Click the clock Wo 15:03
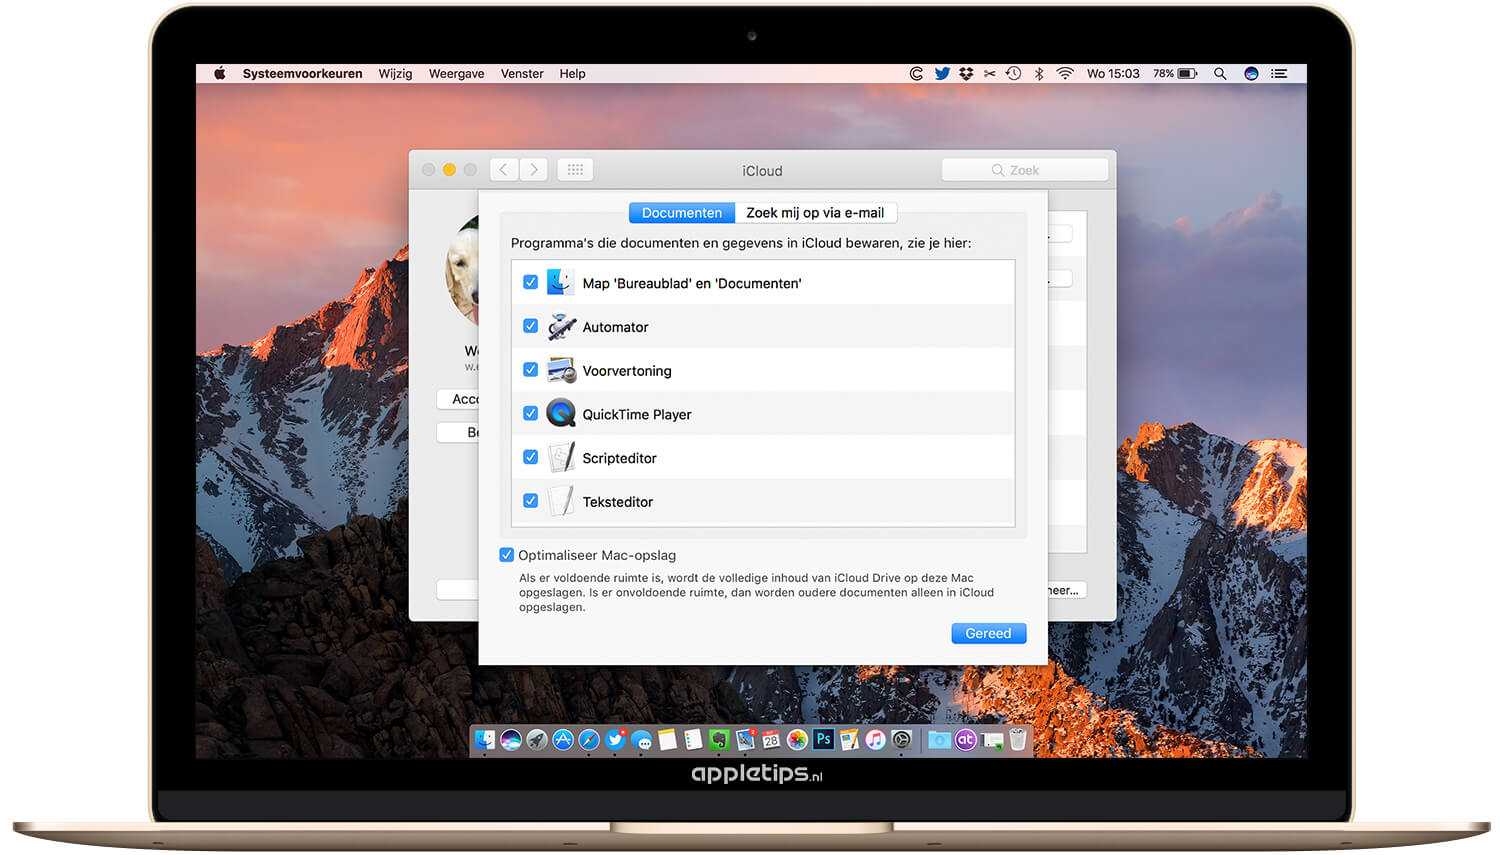Image resolution: width=1500 pixels, height=855 pixels. pos(1113,74)
